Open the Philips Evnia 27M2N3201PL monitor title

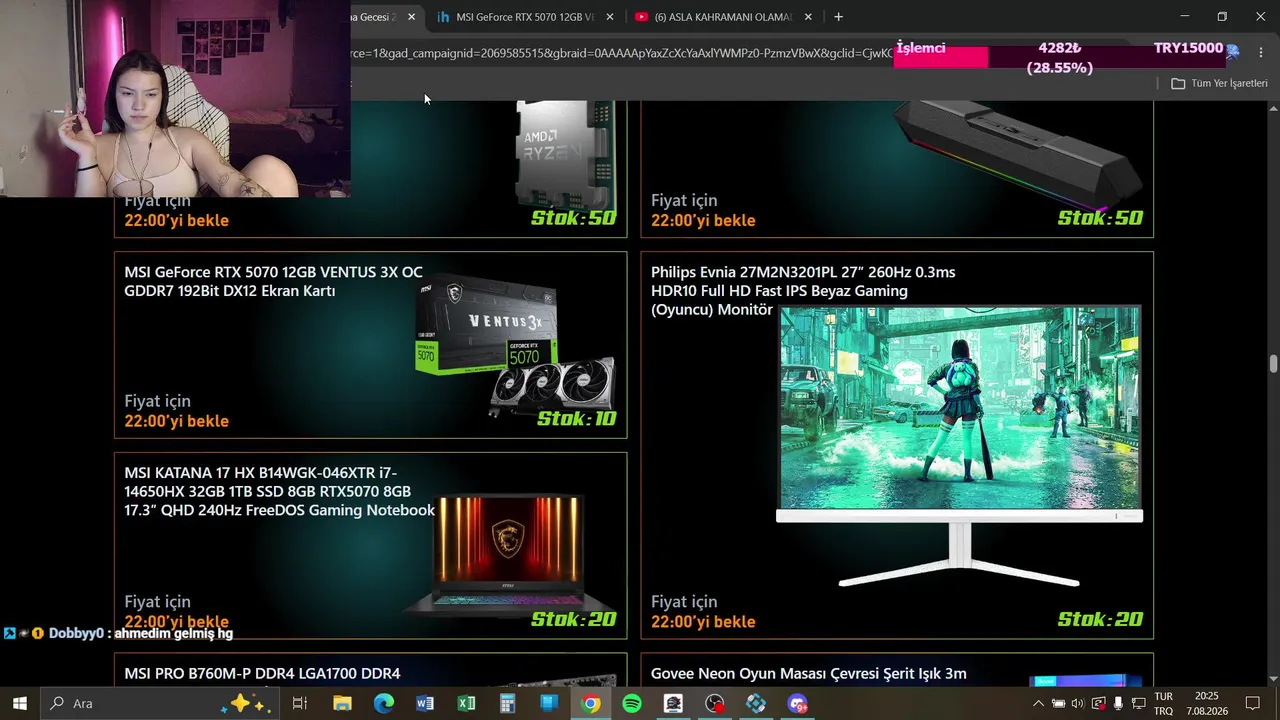803,291
